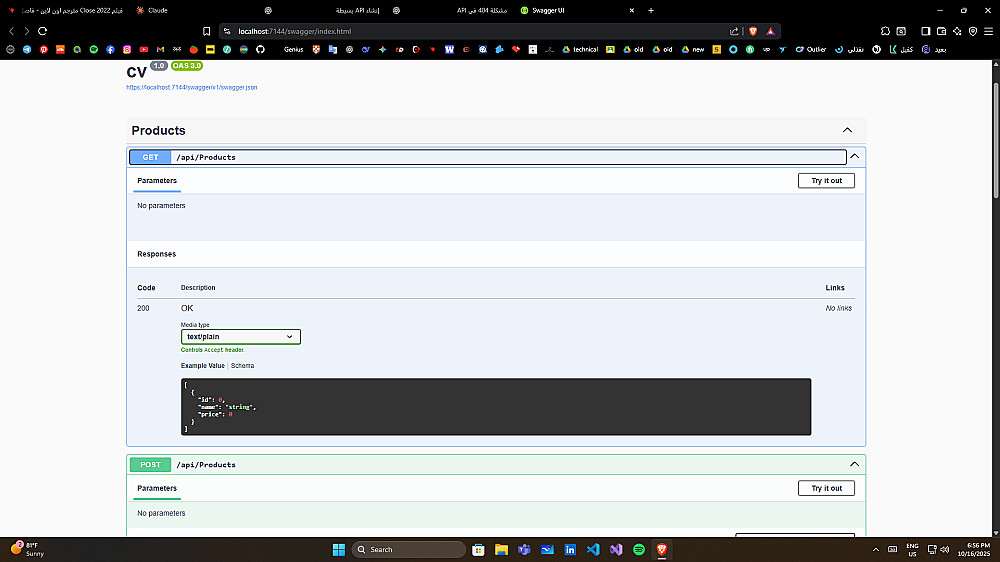Open the Pinterest bookmark
The height and width of the screenshot is (562, 1000).
tap(43, 49)
